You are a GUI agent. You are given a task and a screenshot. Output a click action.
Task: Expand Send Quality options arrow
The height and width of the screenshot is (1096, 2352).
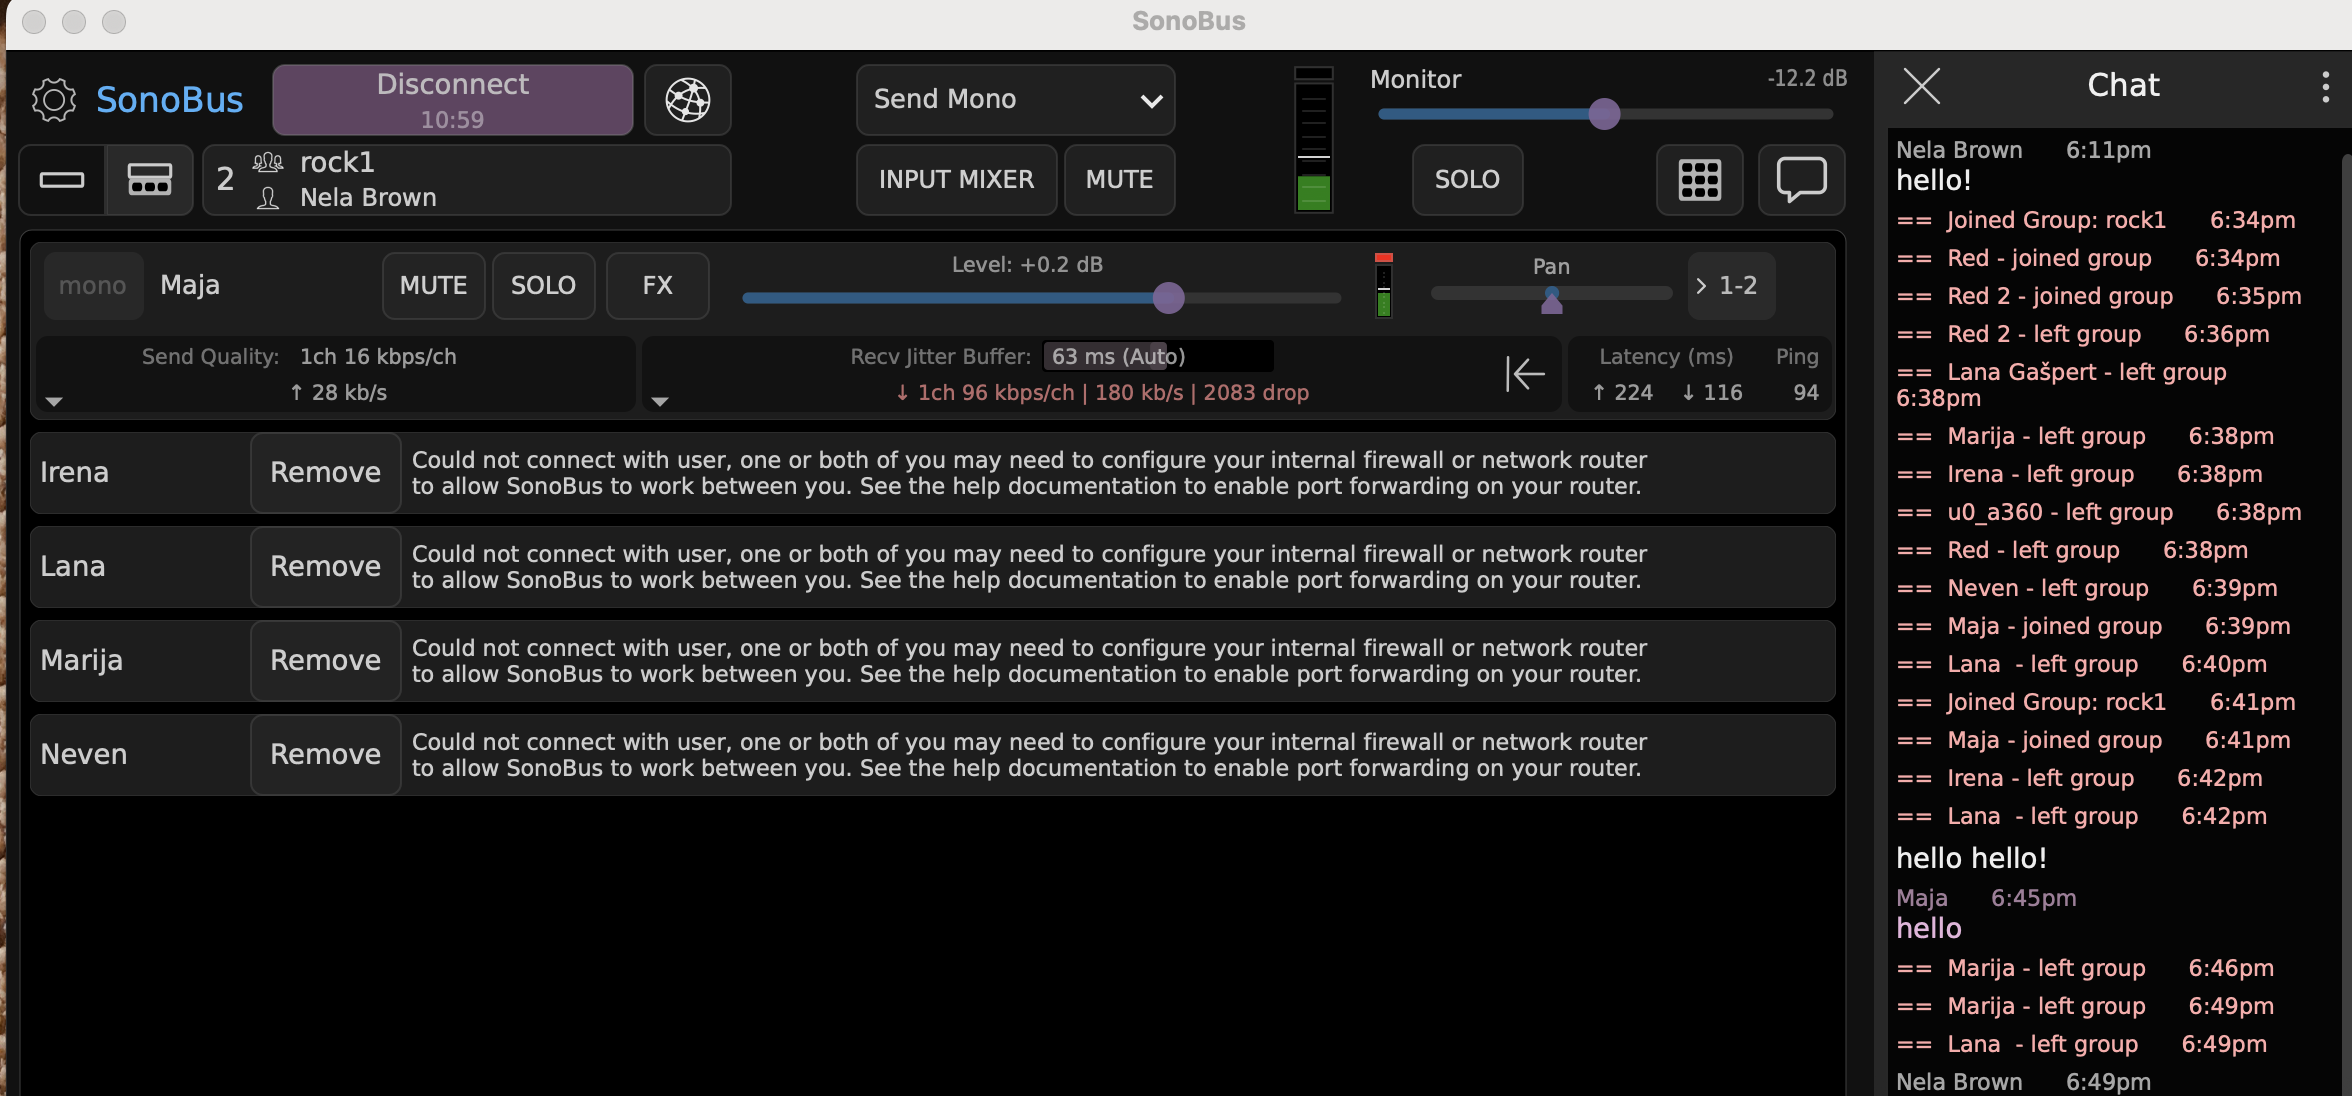pyautogui.click(x=54, y=401)
